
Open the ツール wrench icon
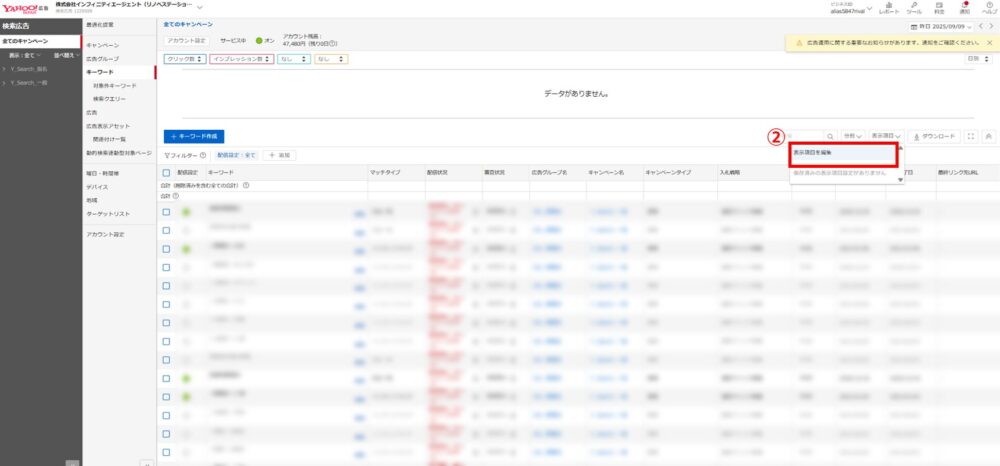point(914,7)
